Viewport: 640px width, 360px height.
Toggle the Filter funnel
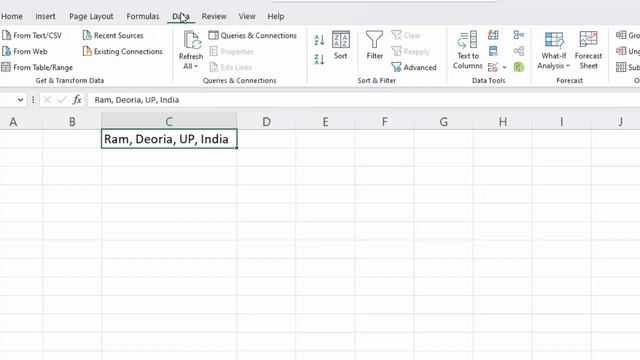pos(374,45)
